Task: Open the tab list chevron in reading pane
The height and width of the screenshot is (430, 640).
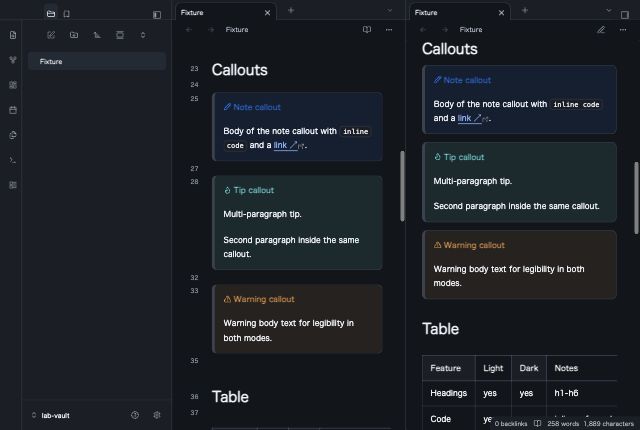Action: pyautogui.click(x=609, y=10)
